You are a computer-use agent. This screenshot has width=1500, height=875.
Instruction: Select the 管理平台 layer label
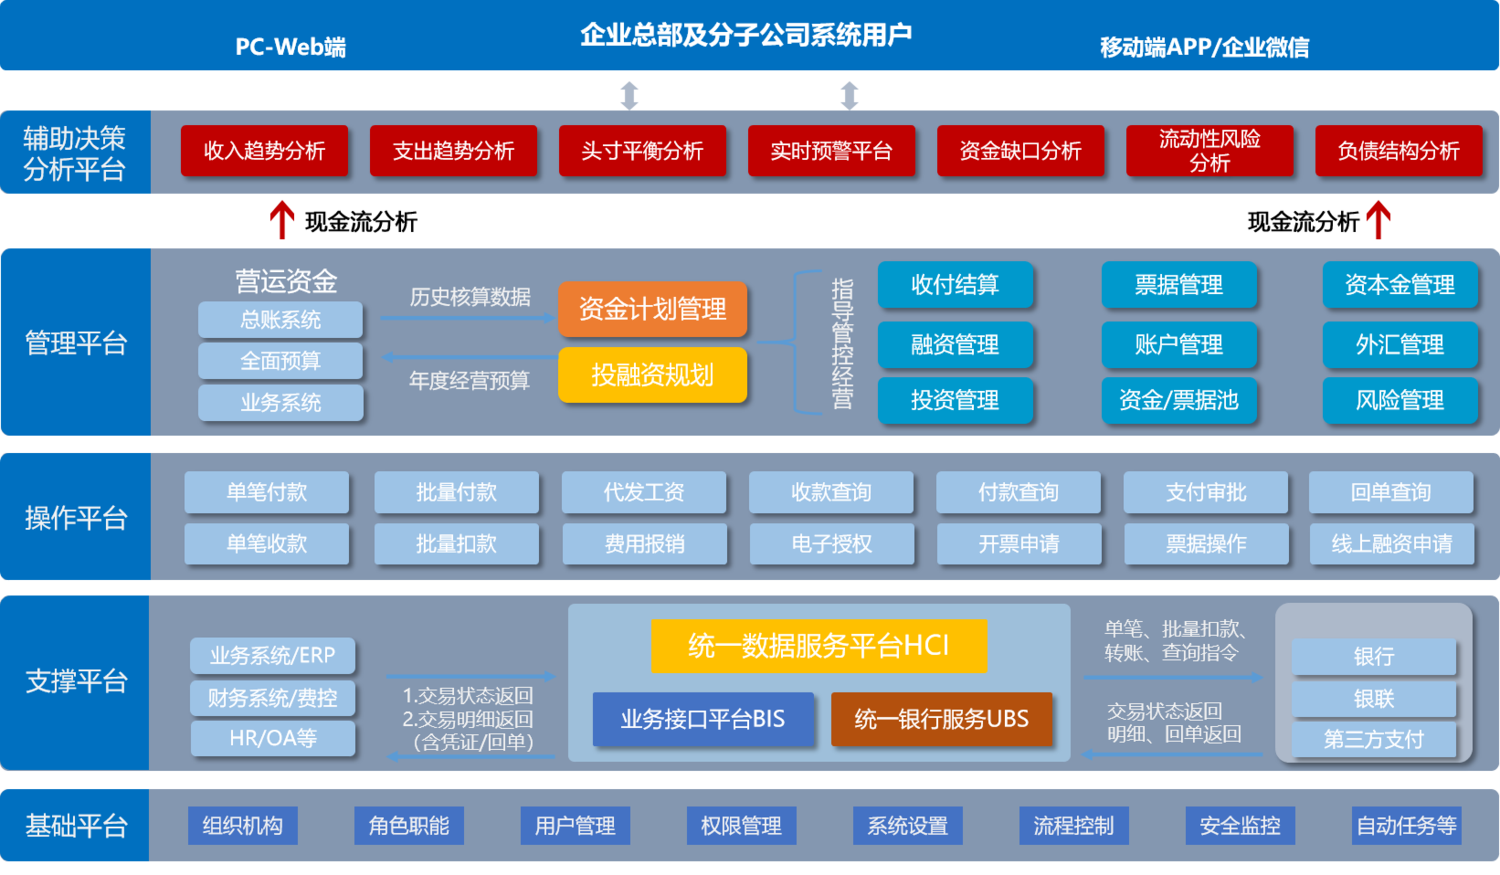tap(75, 342)
